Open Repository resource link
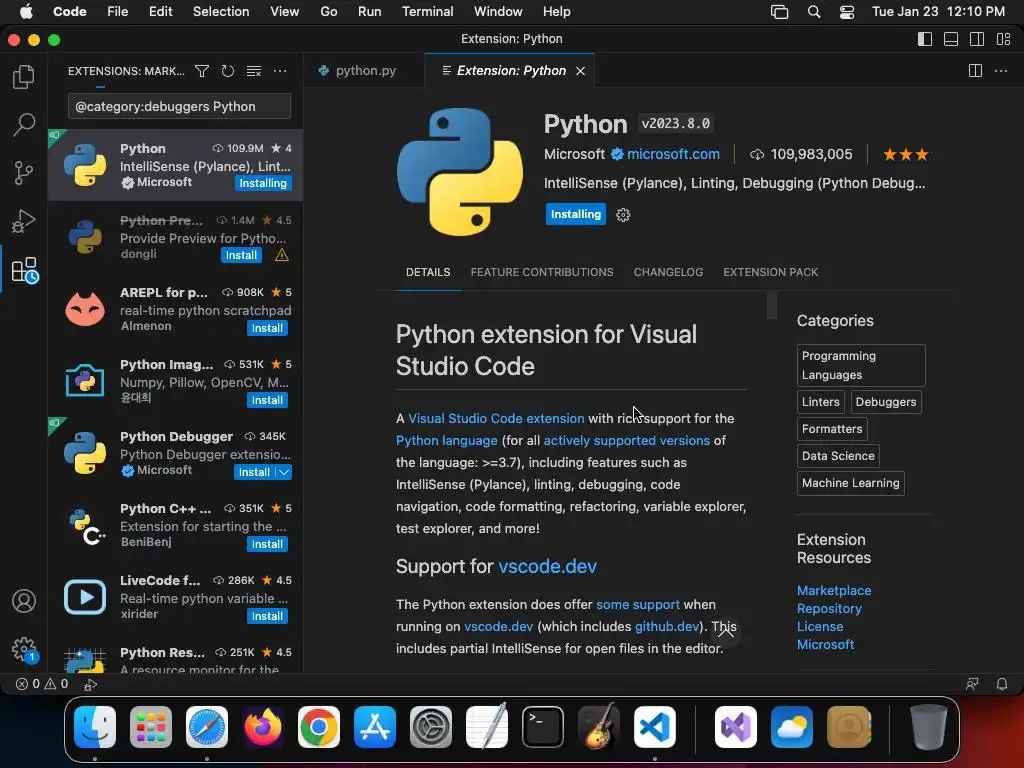Image resolution: width=1024 pixels, height=768 pixels. coord(829,609)
